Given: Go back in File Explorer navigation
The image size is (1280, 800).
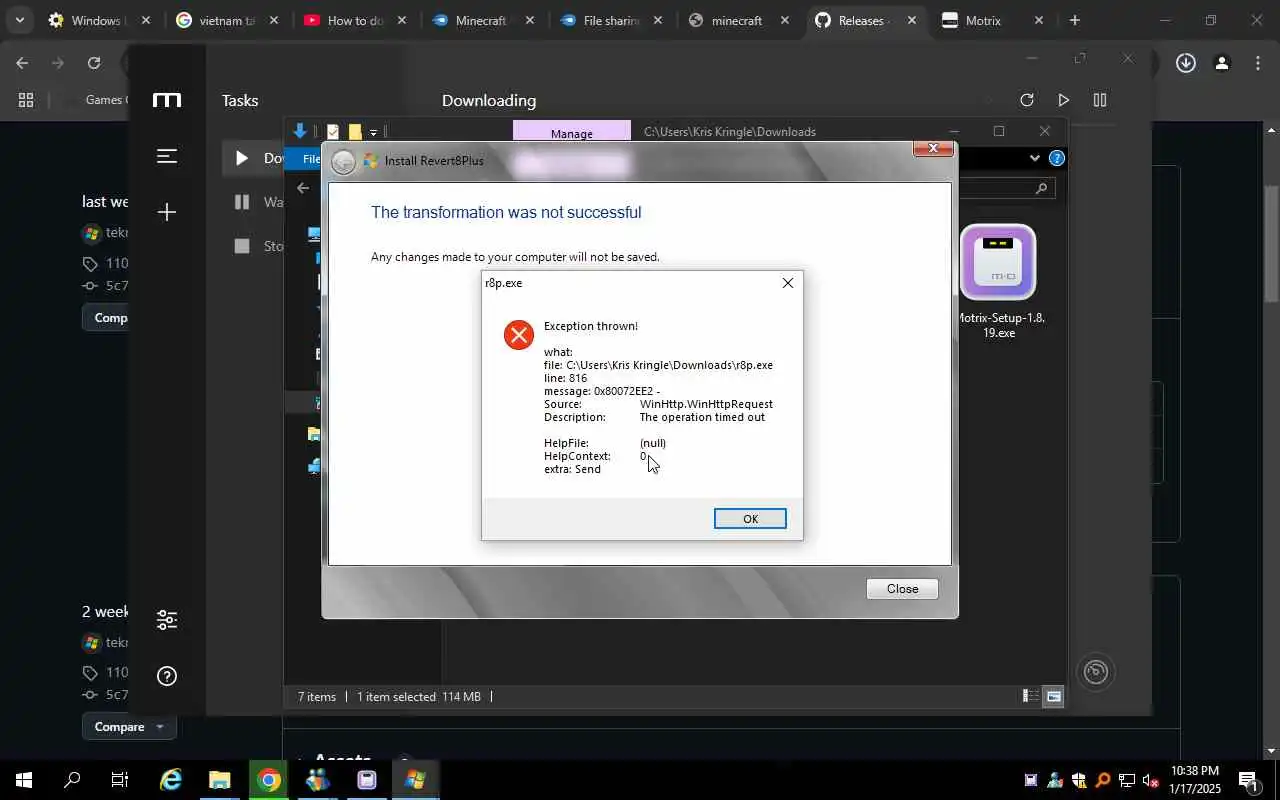Looking at the screenshot, I should click(303, 188).
